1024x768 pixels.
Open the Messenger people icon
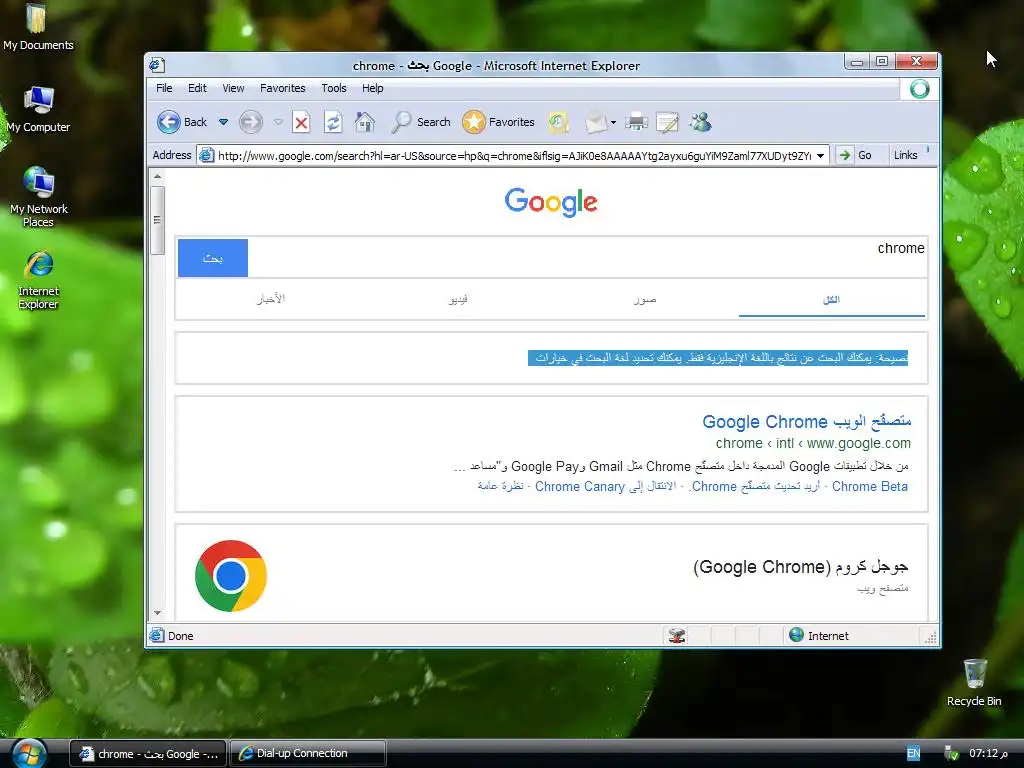click(x=701, y=122)
